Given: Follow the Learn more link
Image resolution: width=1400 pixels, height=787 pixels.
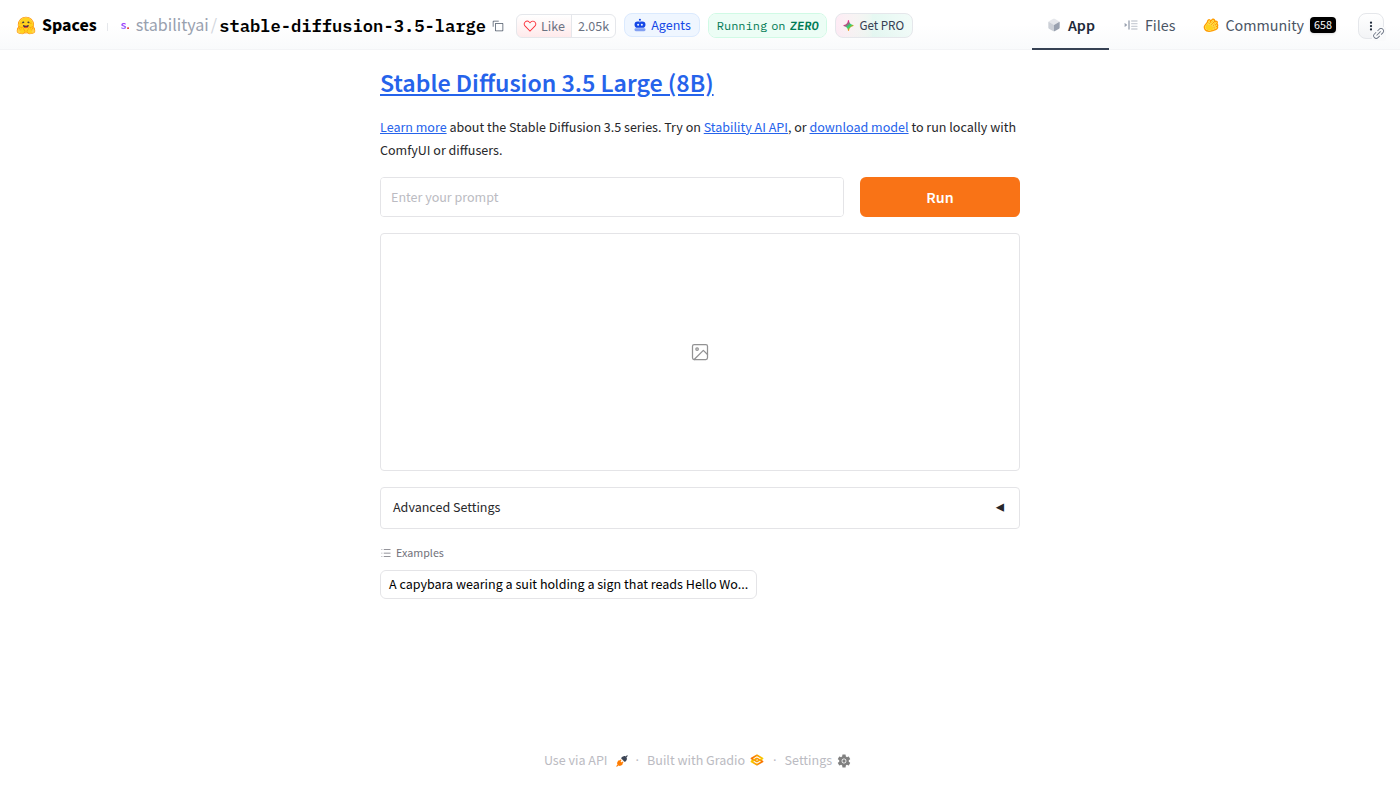Looking at the screenshot, I should click(413, 127).
